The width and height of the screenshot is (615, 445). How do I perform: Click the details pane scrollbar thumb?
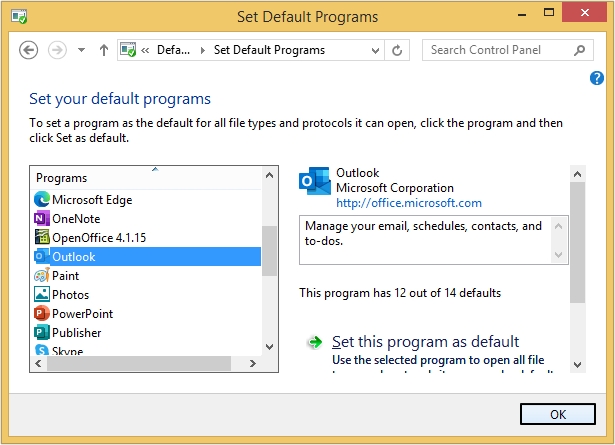click(x=577, y=242)
